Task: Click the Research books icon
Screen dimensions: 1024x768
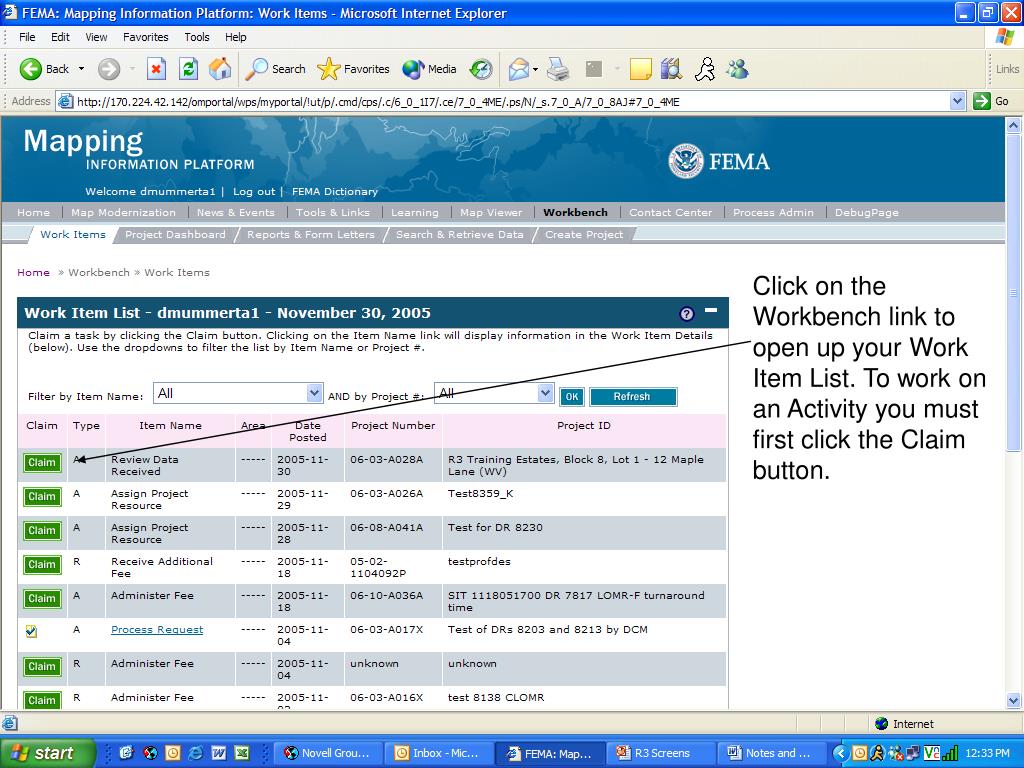Action: coord(671,69)
